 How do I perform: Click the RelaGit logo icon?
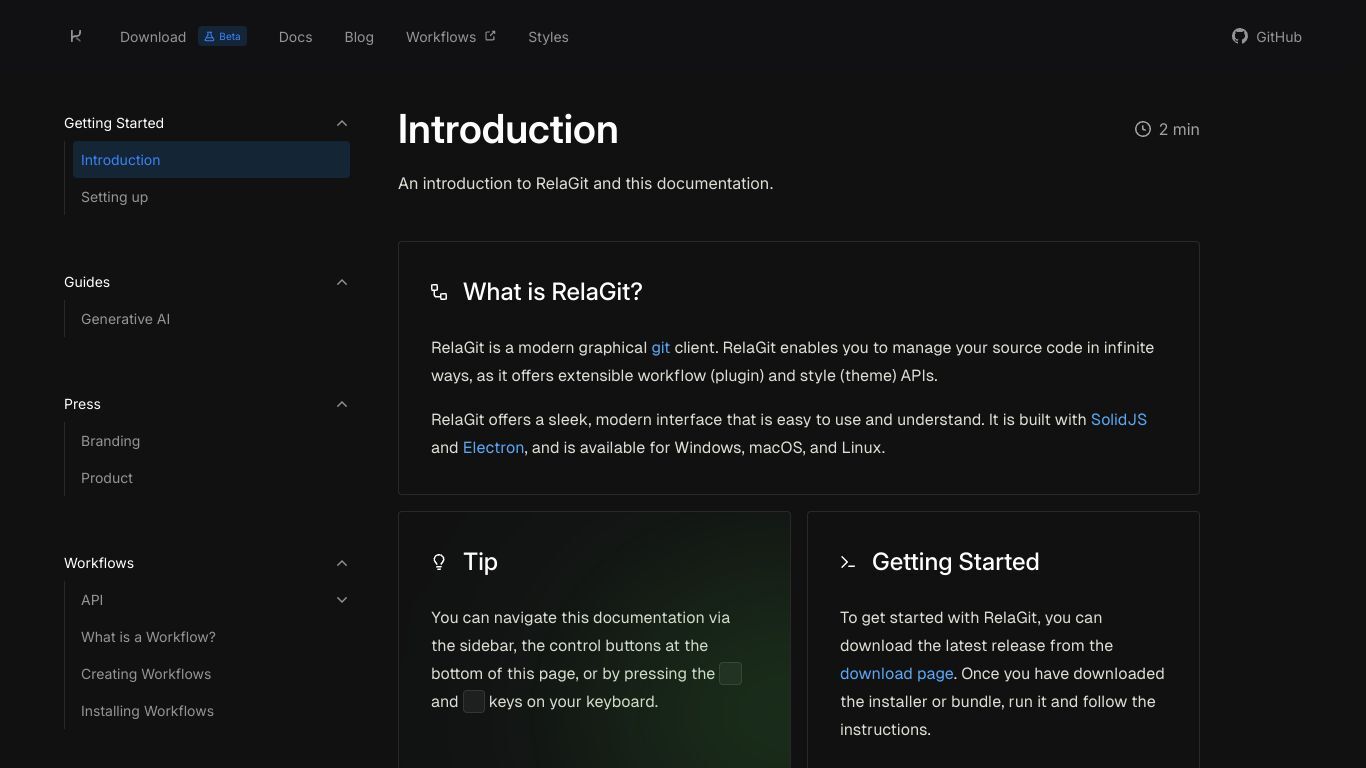click(76, 36)
